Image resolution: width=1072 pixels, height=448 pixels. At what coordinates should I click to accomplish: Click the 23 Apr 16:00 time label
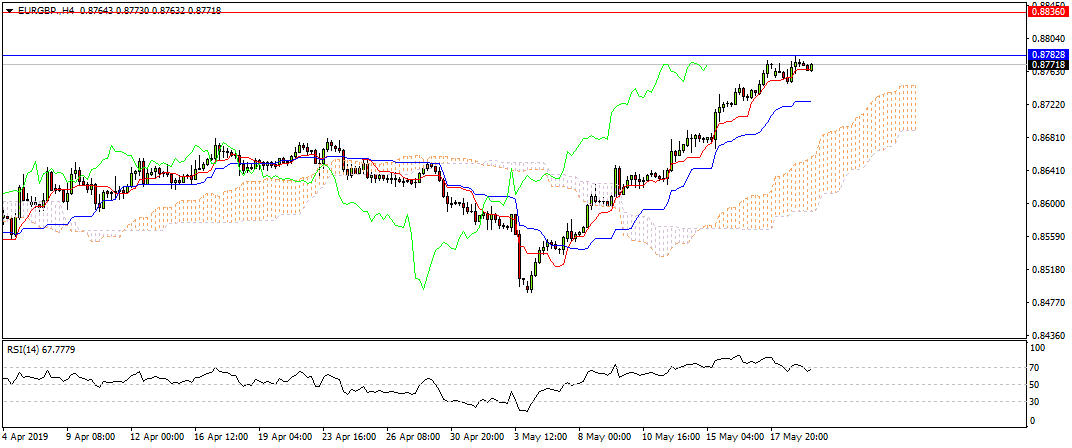click(348, 437)
